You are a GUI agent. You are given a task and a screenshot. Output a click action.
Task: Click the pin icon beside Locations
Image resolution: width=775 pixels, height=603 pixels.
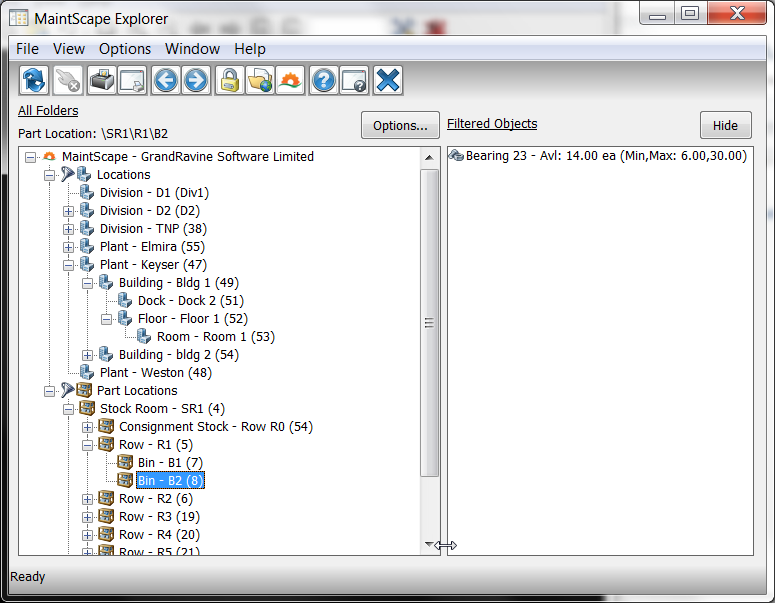click(x=67, y=174)
